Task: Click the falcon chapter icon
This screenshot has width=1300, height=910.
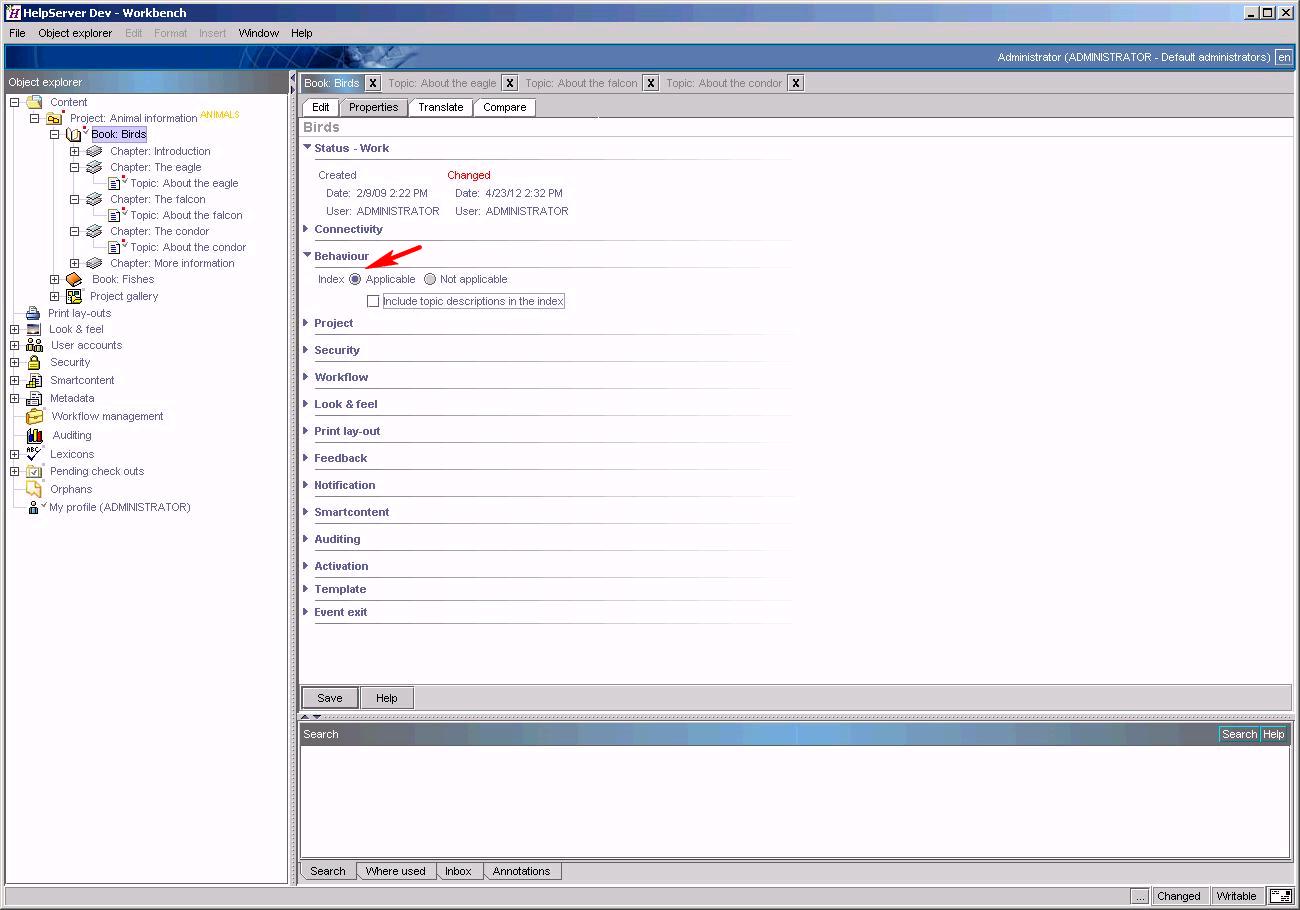Action: pos(94,199)
